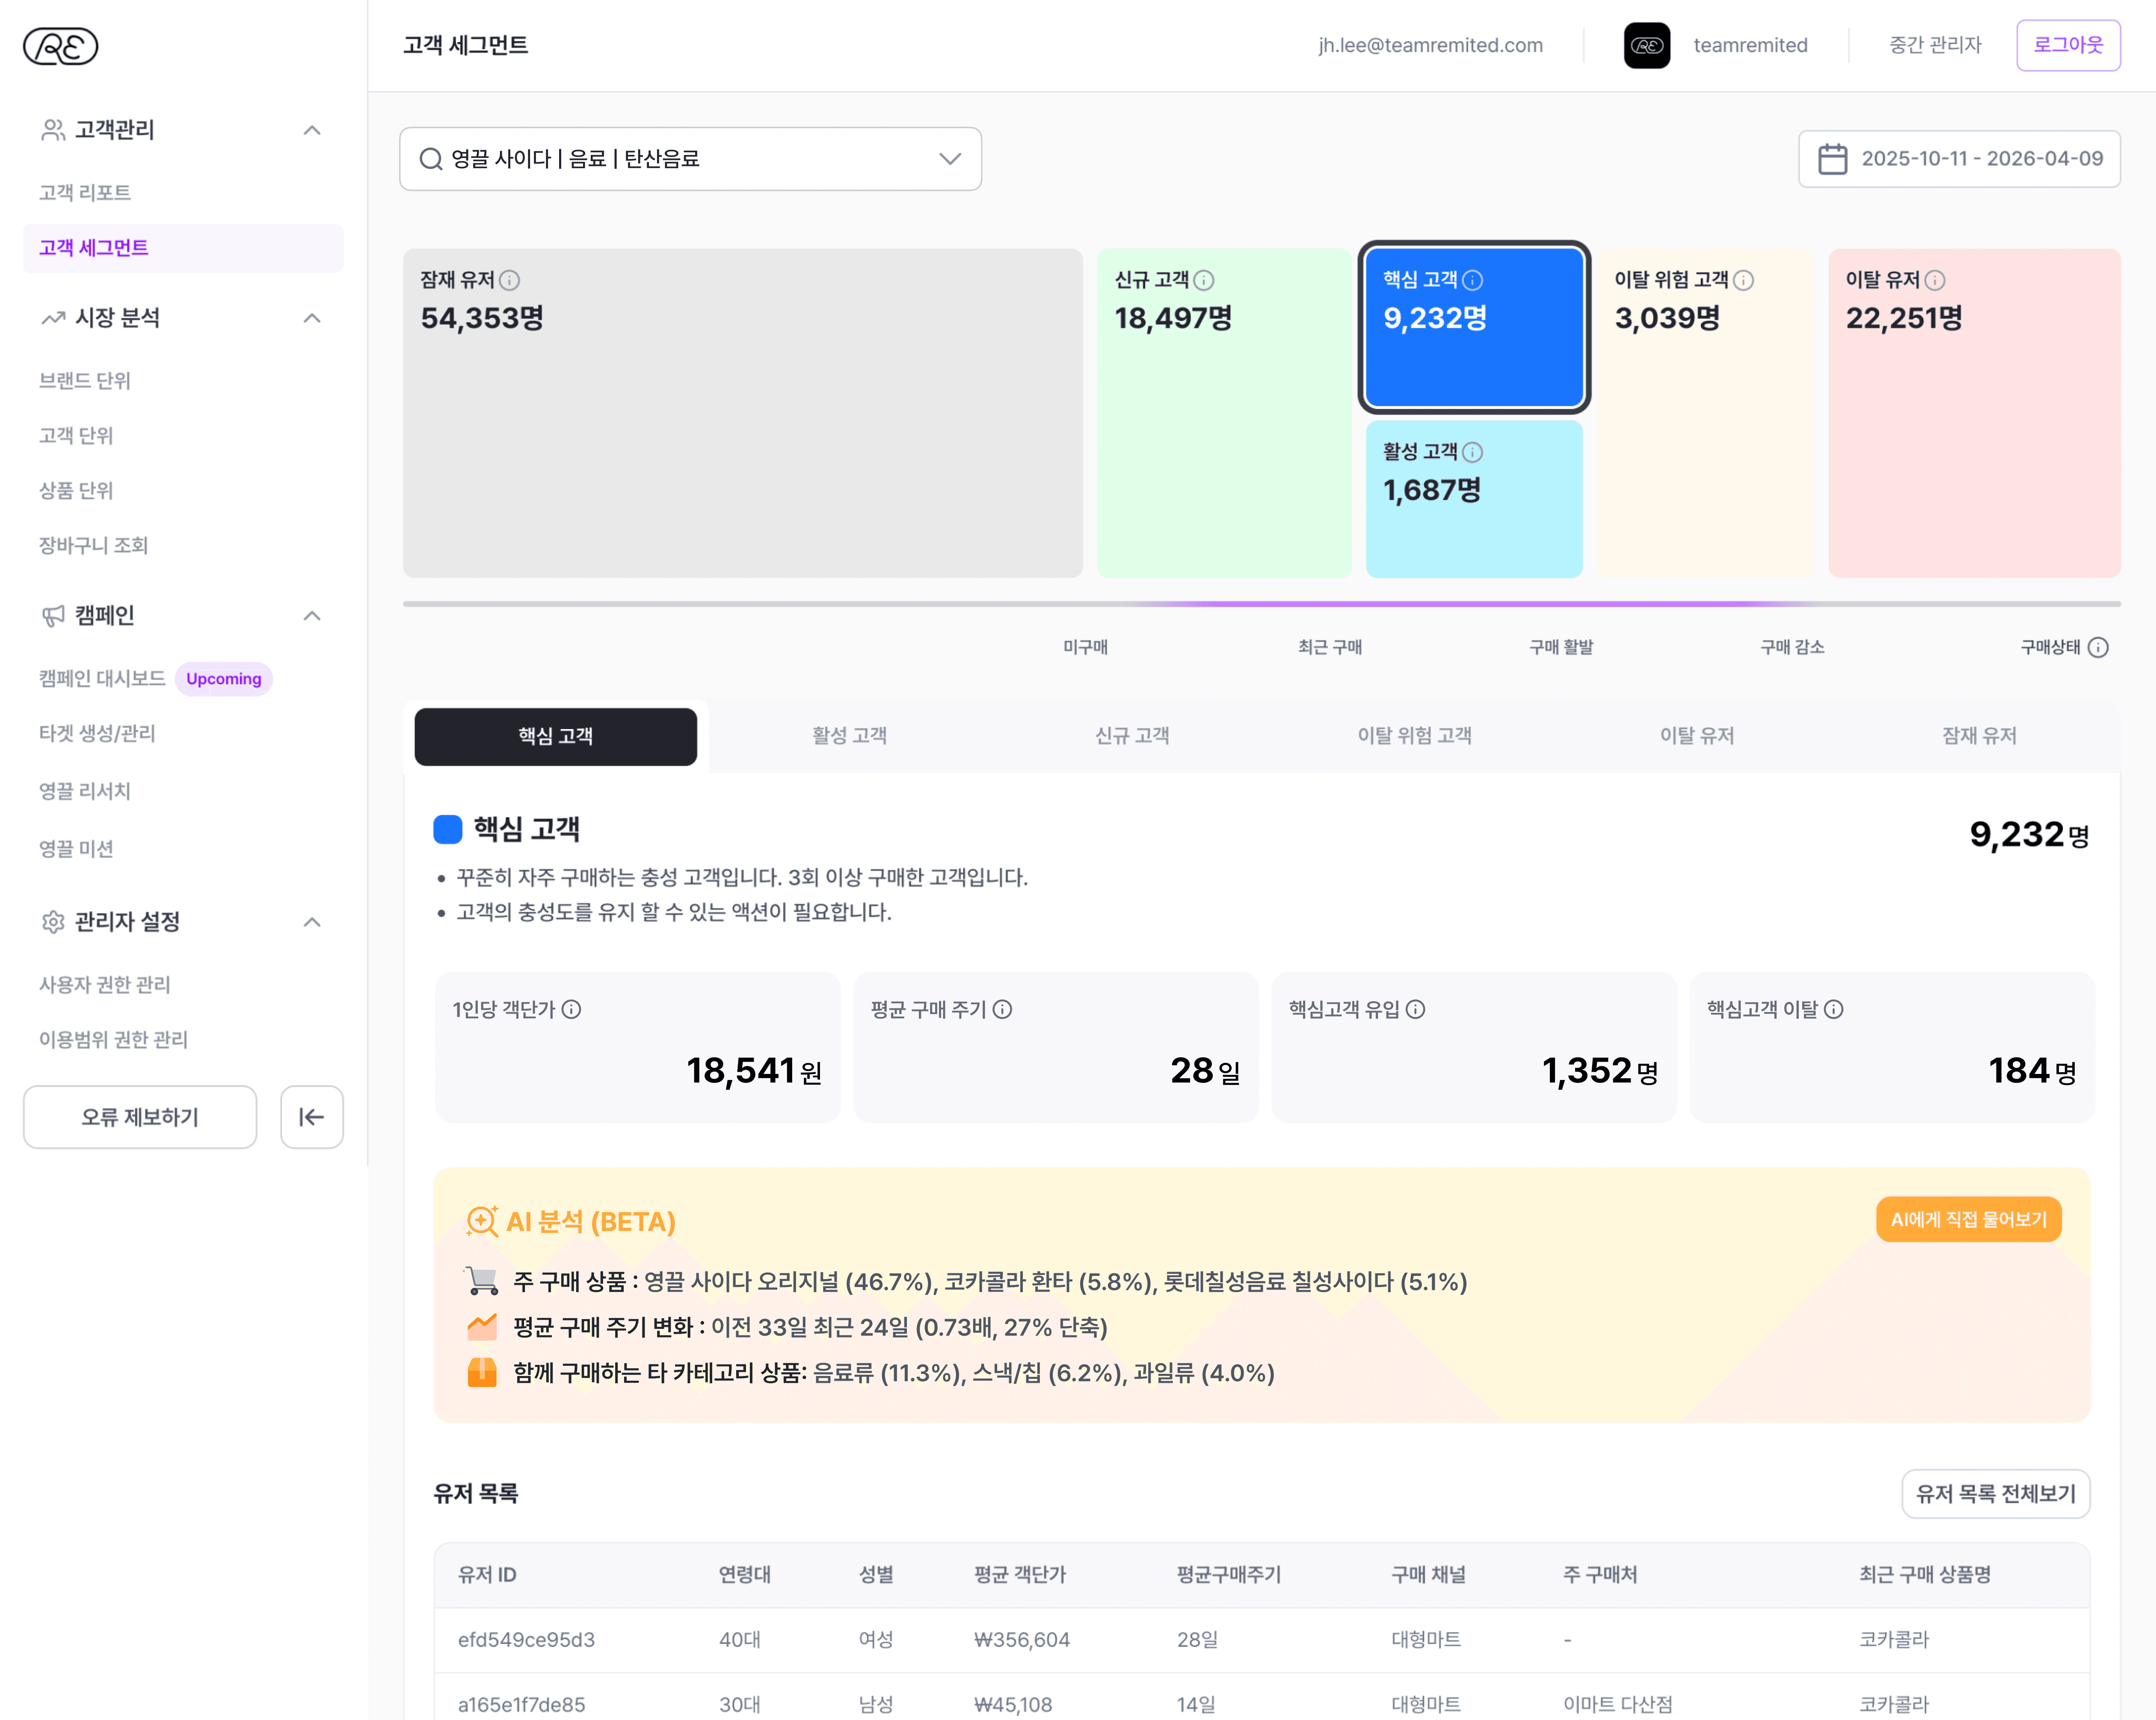This screenshot has height=1720, width=2156.
Task: Click the sidebar collapse arrow icon
Action: [311, 1117]
